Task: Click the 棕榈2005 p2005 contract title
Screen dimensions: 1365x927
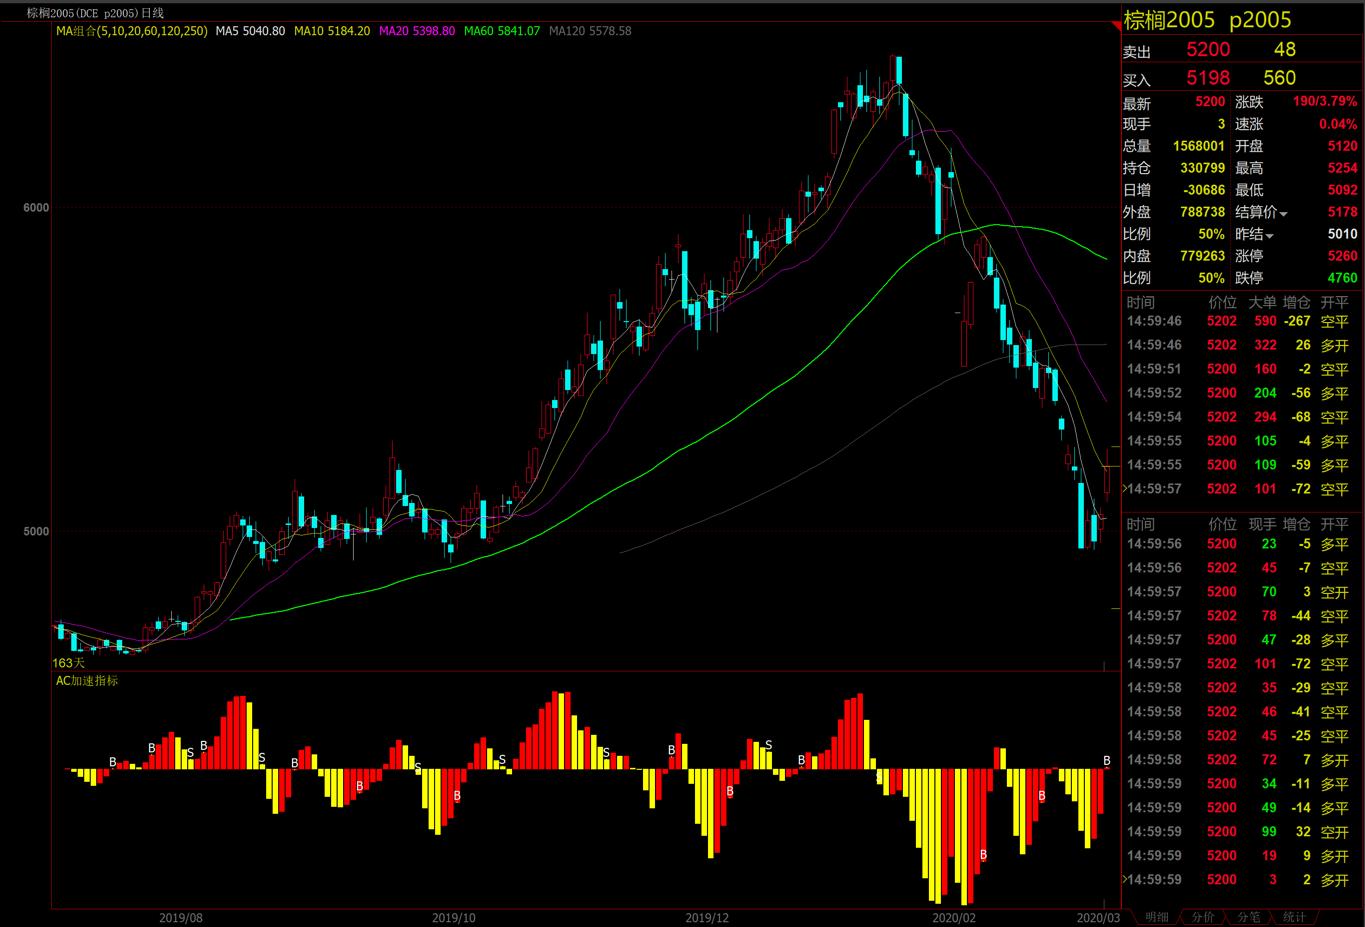Action: point(1207,20)
